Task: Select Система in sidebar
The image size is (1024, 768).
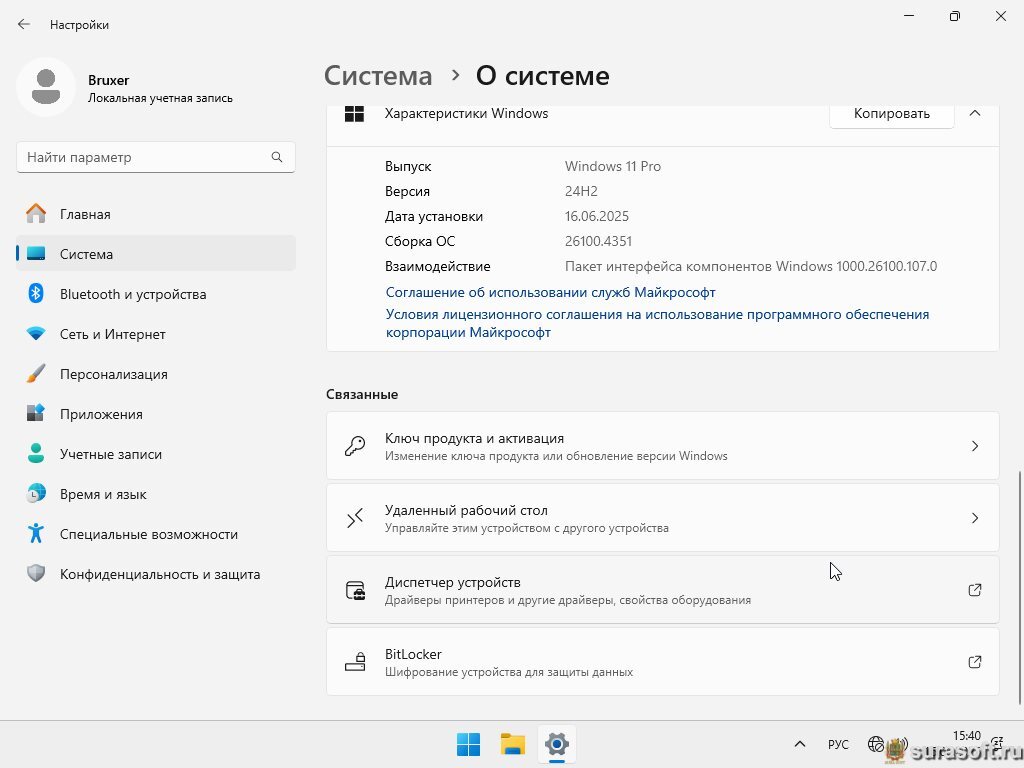Action: [155, 253]
